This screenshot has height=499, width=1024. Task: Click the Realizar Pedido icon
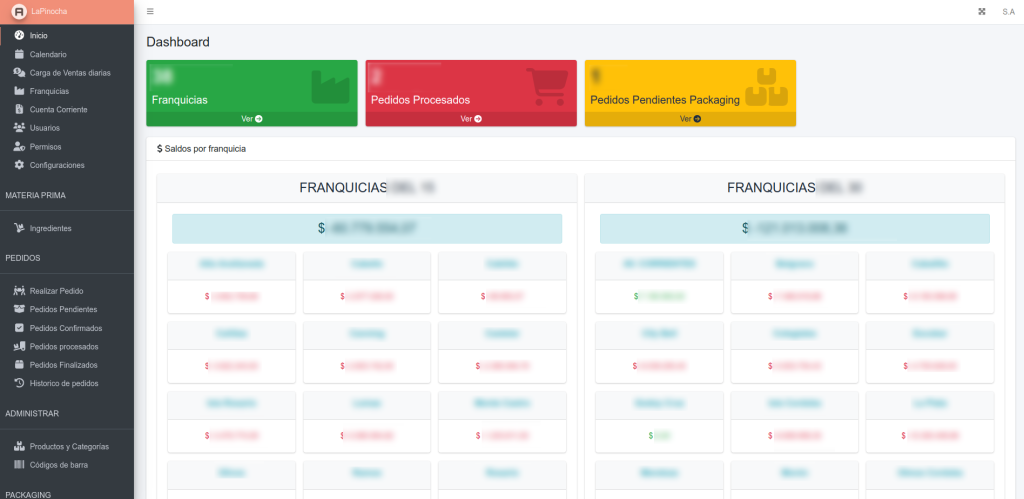[x=19, y=291]
